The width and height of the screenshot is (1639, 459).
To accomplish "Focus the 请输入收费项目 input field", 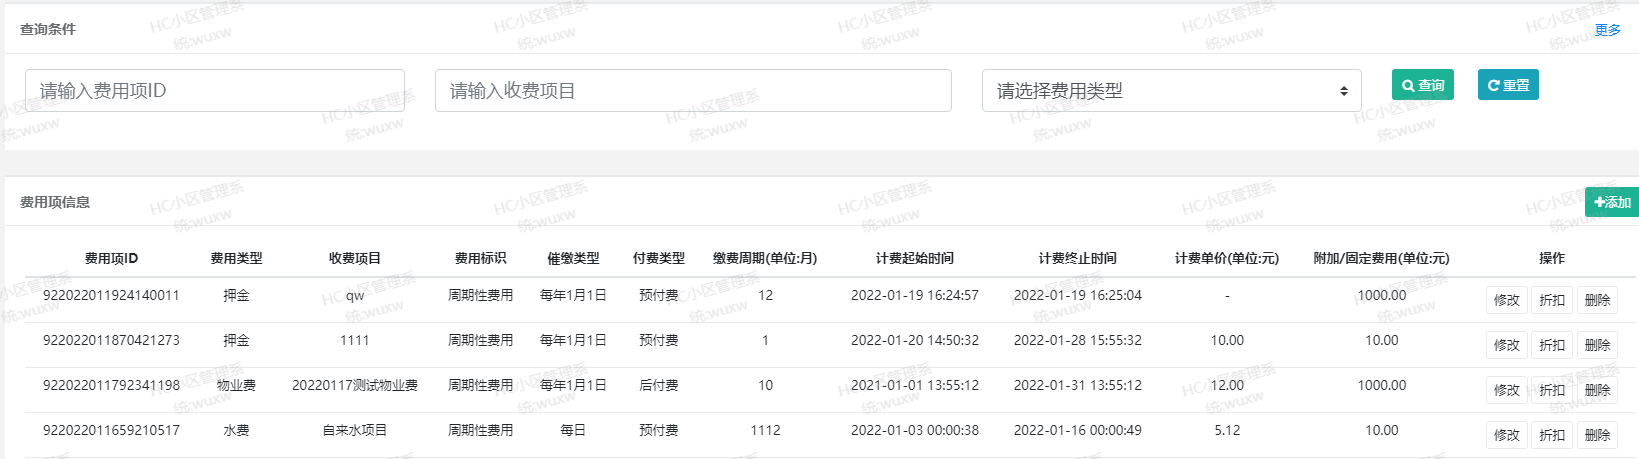I will tap(693, 90).
